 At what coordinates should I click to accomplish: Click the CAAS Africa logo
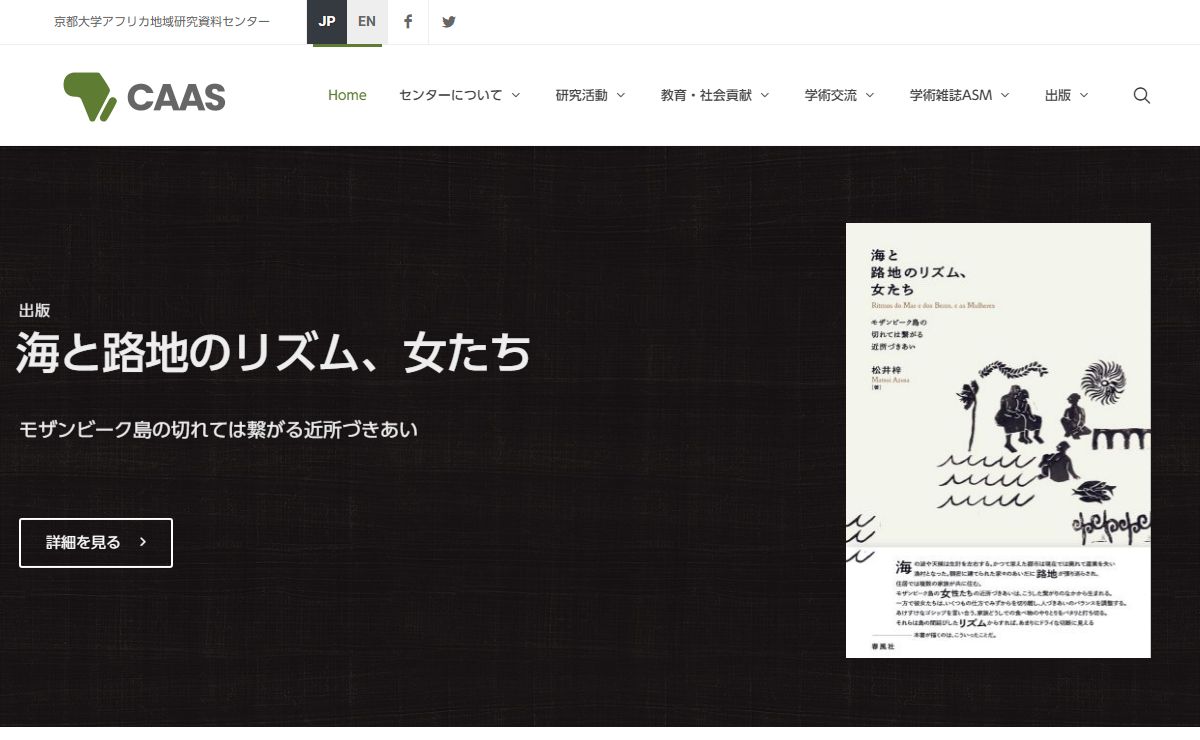coord(144,97)
